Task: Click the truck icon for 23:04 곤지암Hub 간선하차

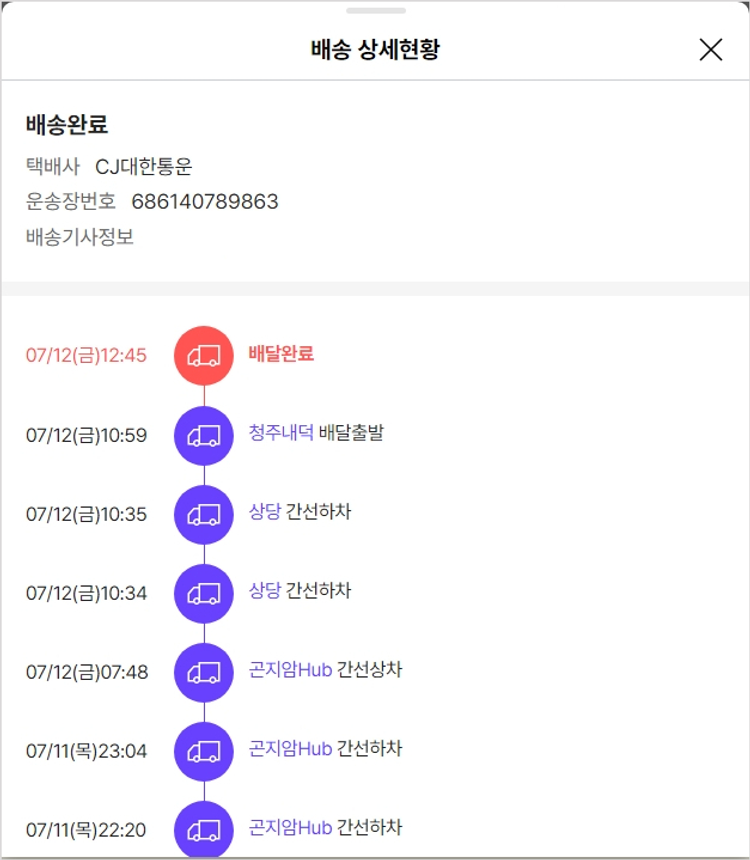Action: pyautogui.click(x=204, y=751)
